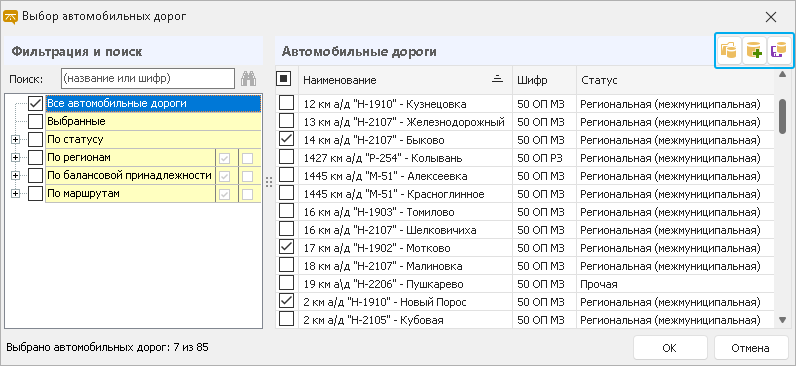Toggle grayed checked box in По балансовой принадлежности row
The width and height of the screenshot is (796, 366).
(x=224, y=177)
